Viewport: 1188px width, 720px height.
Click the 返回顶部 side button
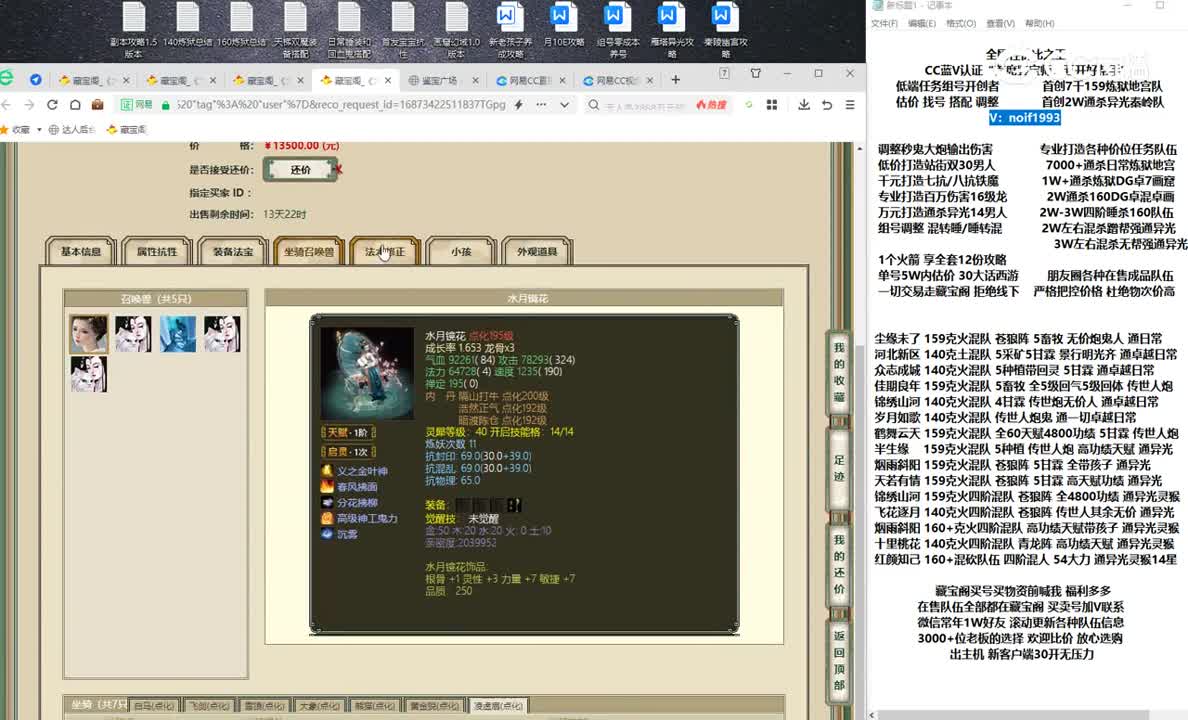(839, 660)
